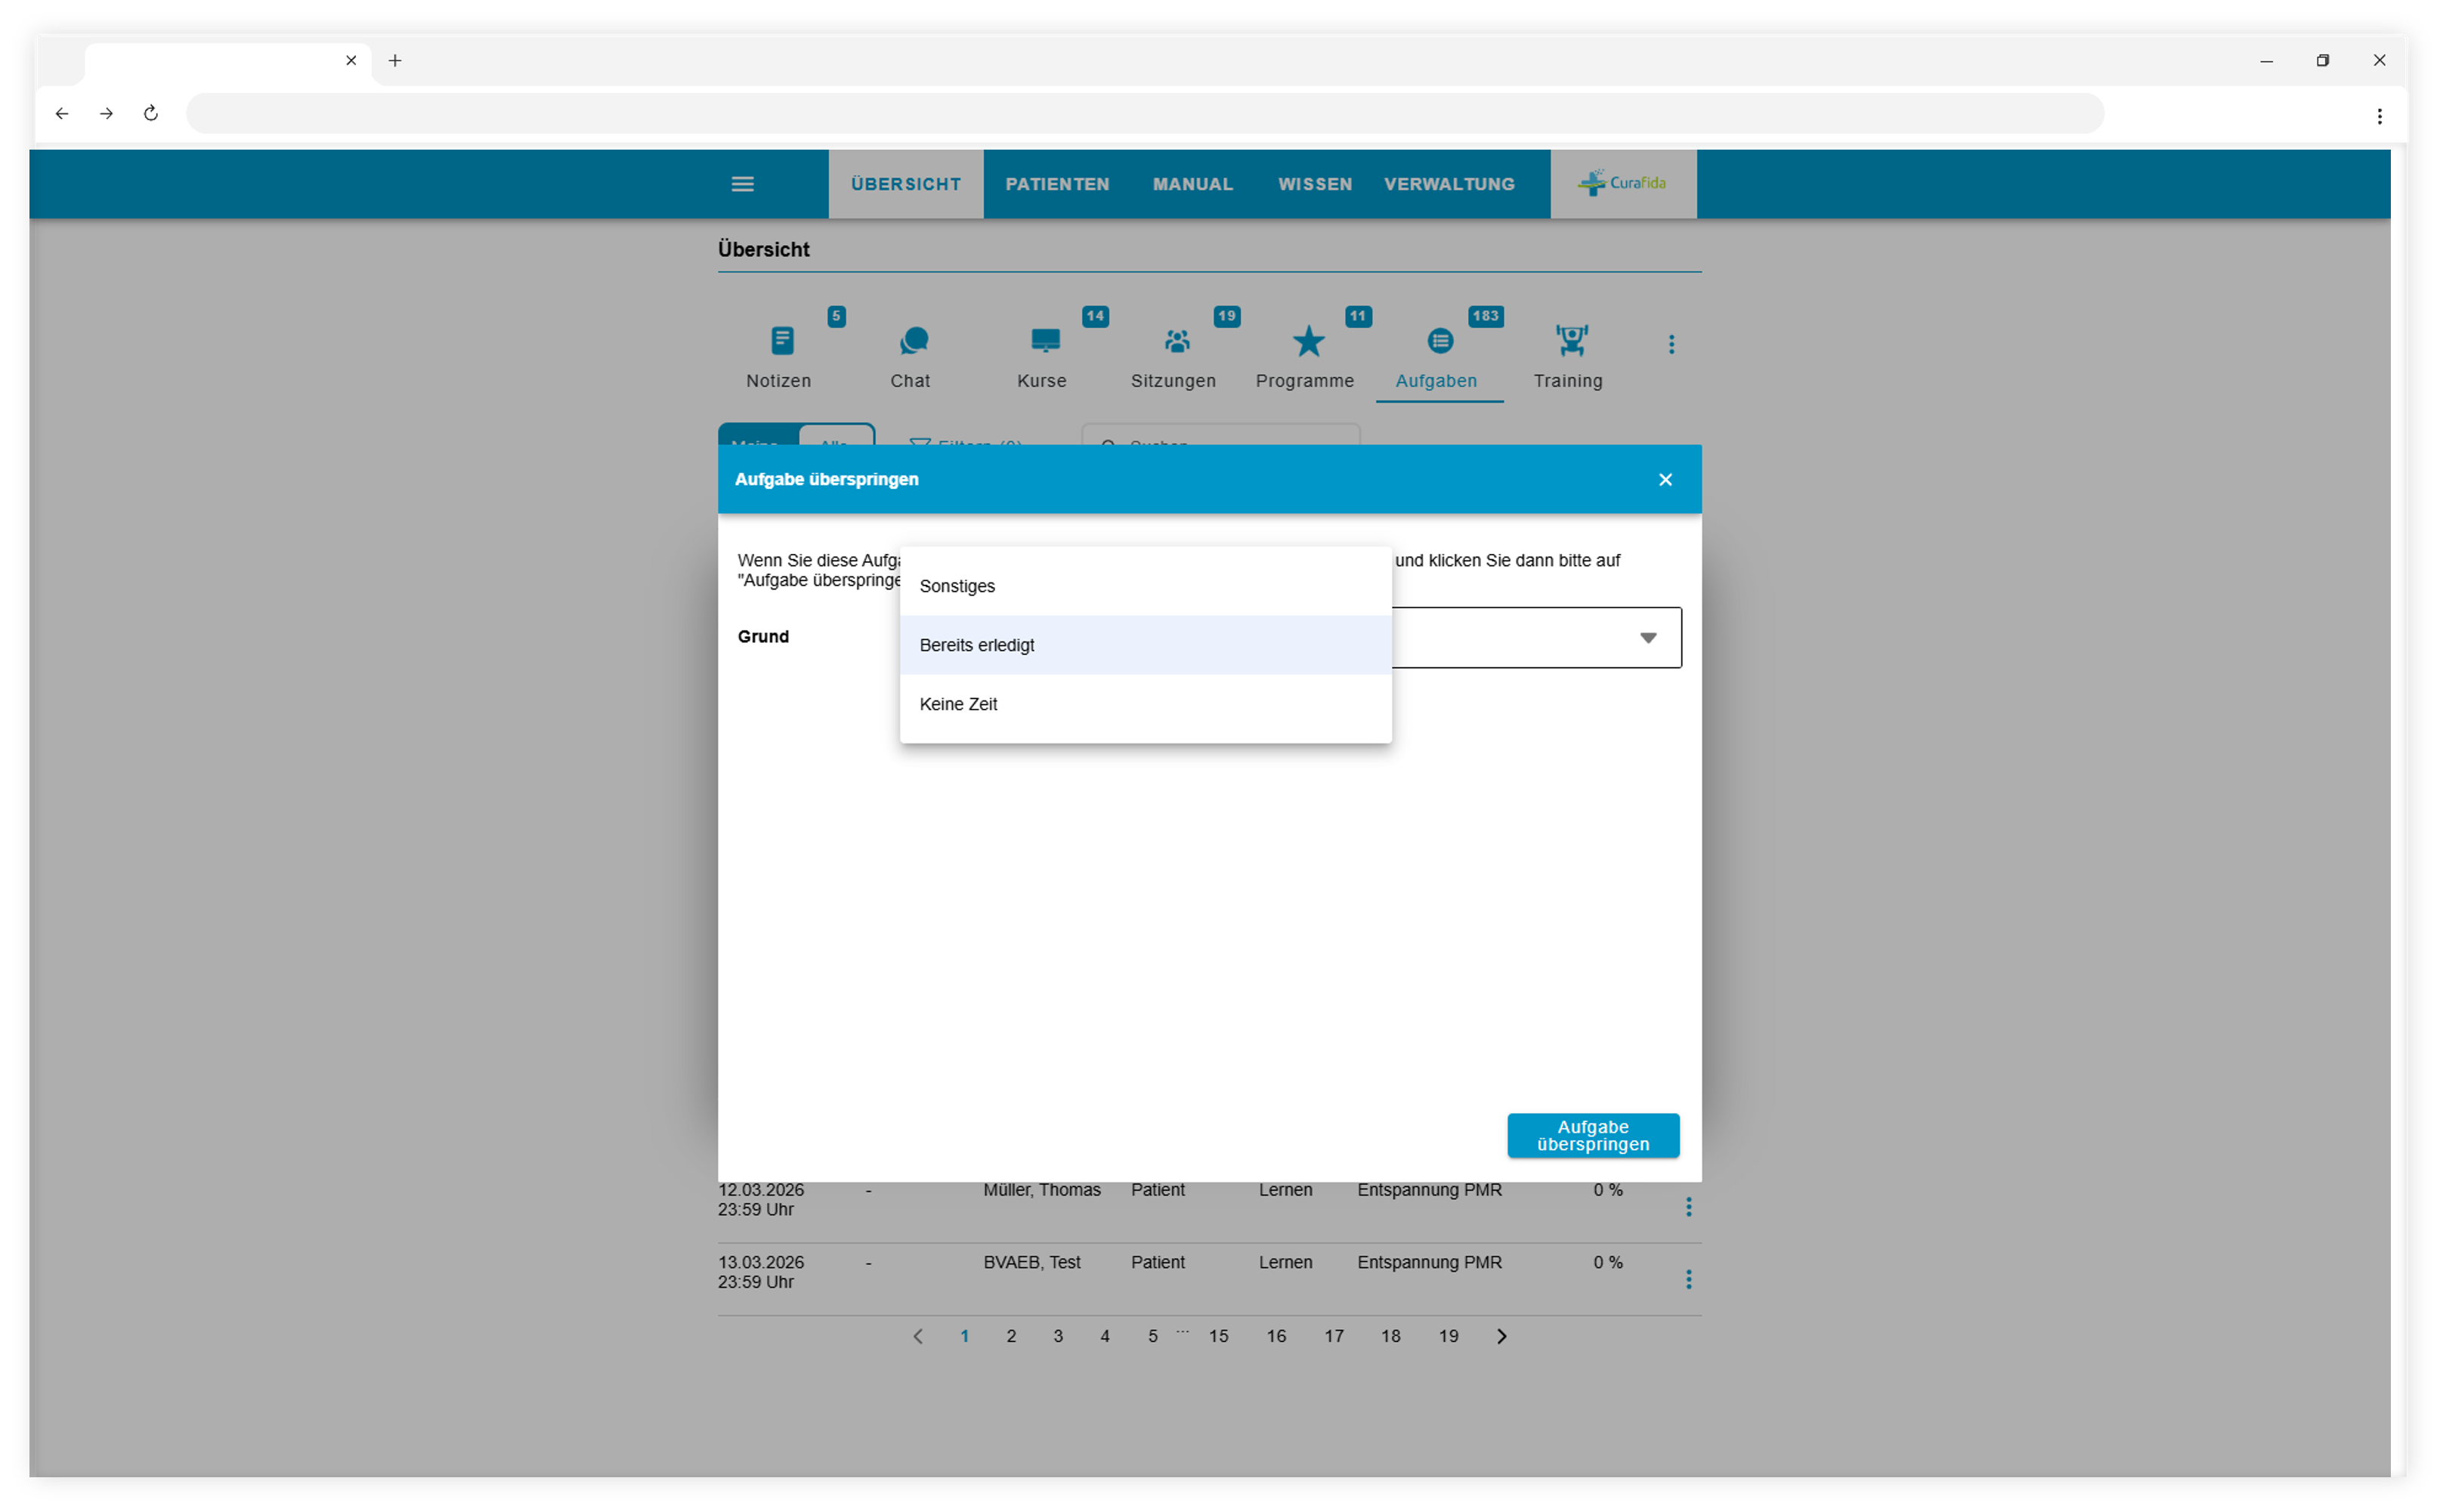Click the Übersicht page heading

point(763,249)
